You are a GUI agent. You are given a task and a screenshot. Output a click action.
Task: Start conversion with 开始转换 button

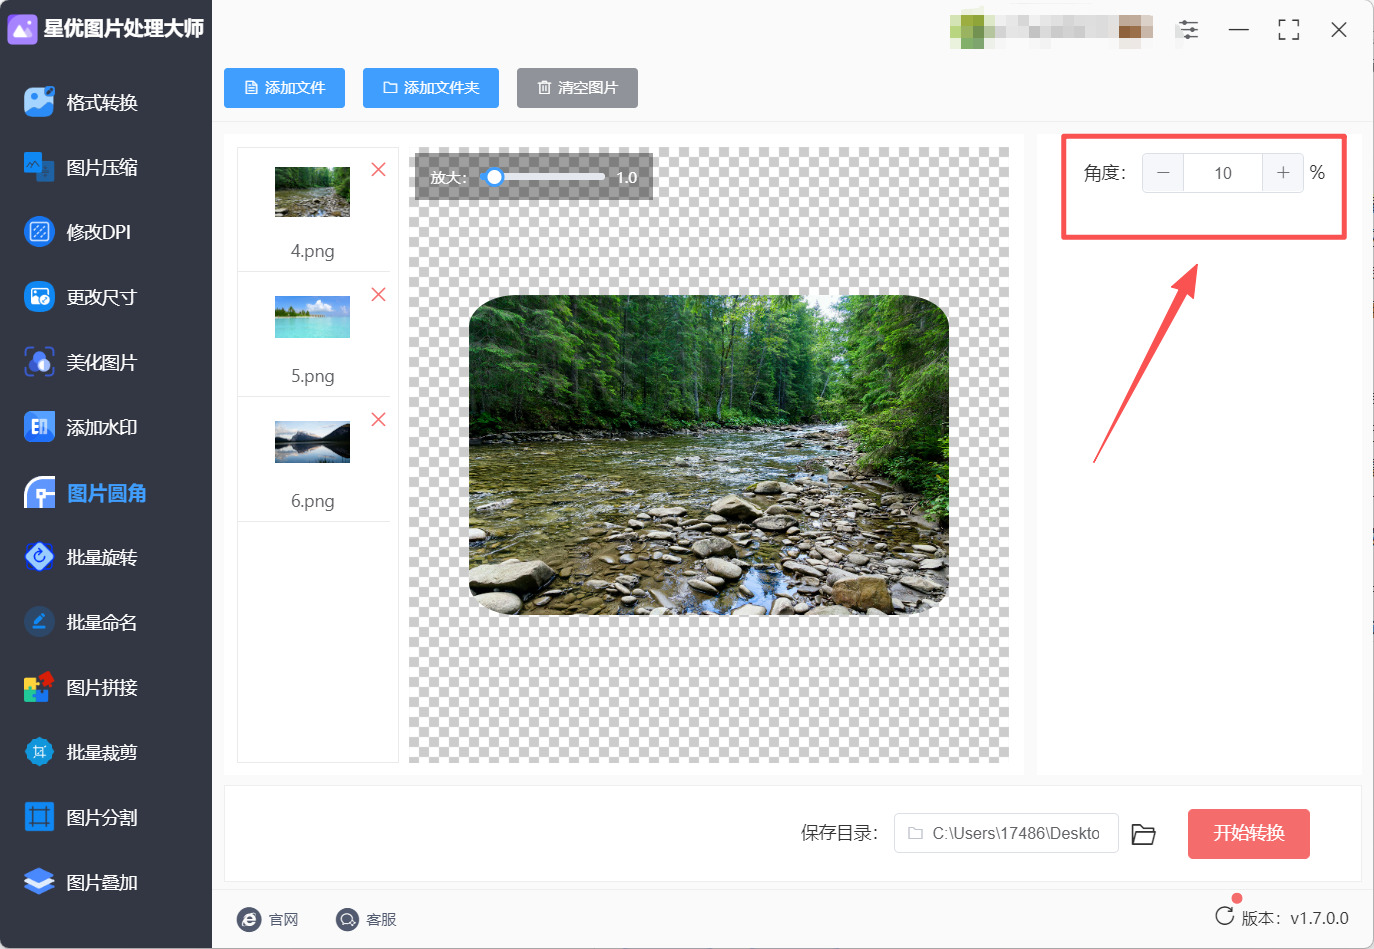[1249, 834]
